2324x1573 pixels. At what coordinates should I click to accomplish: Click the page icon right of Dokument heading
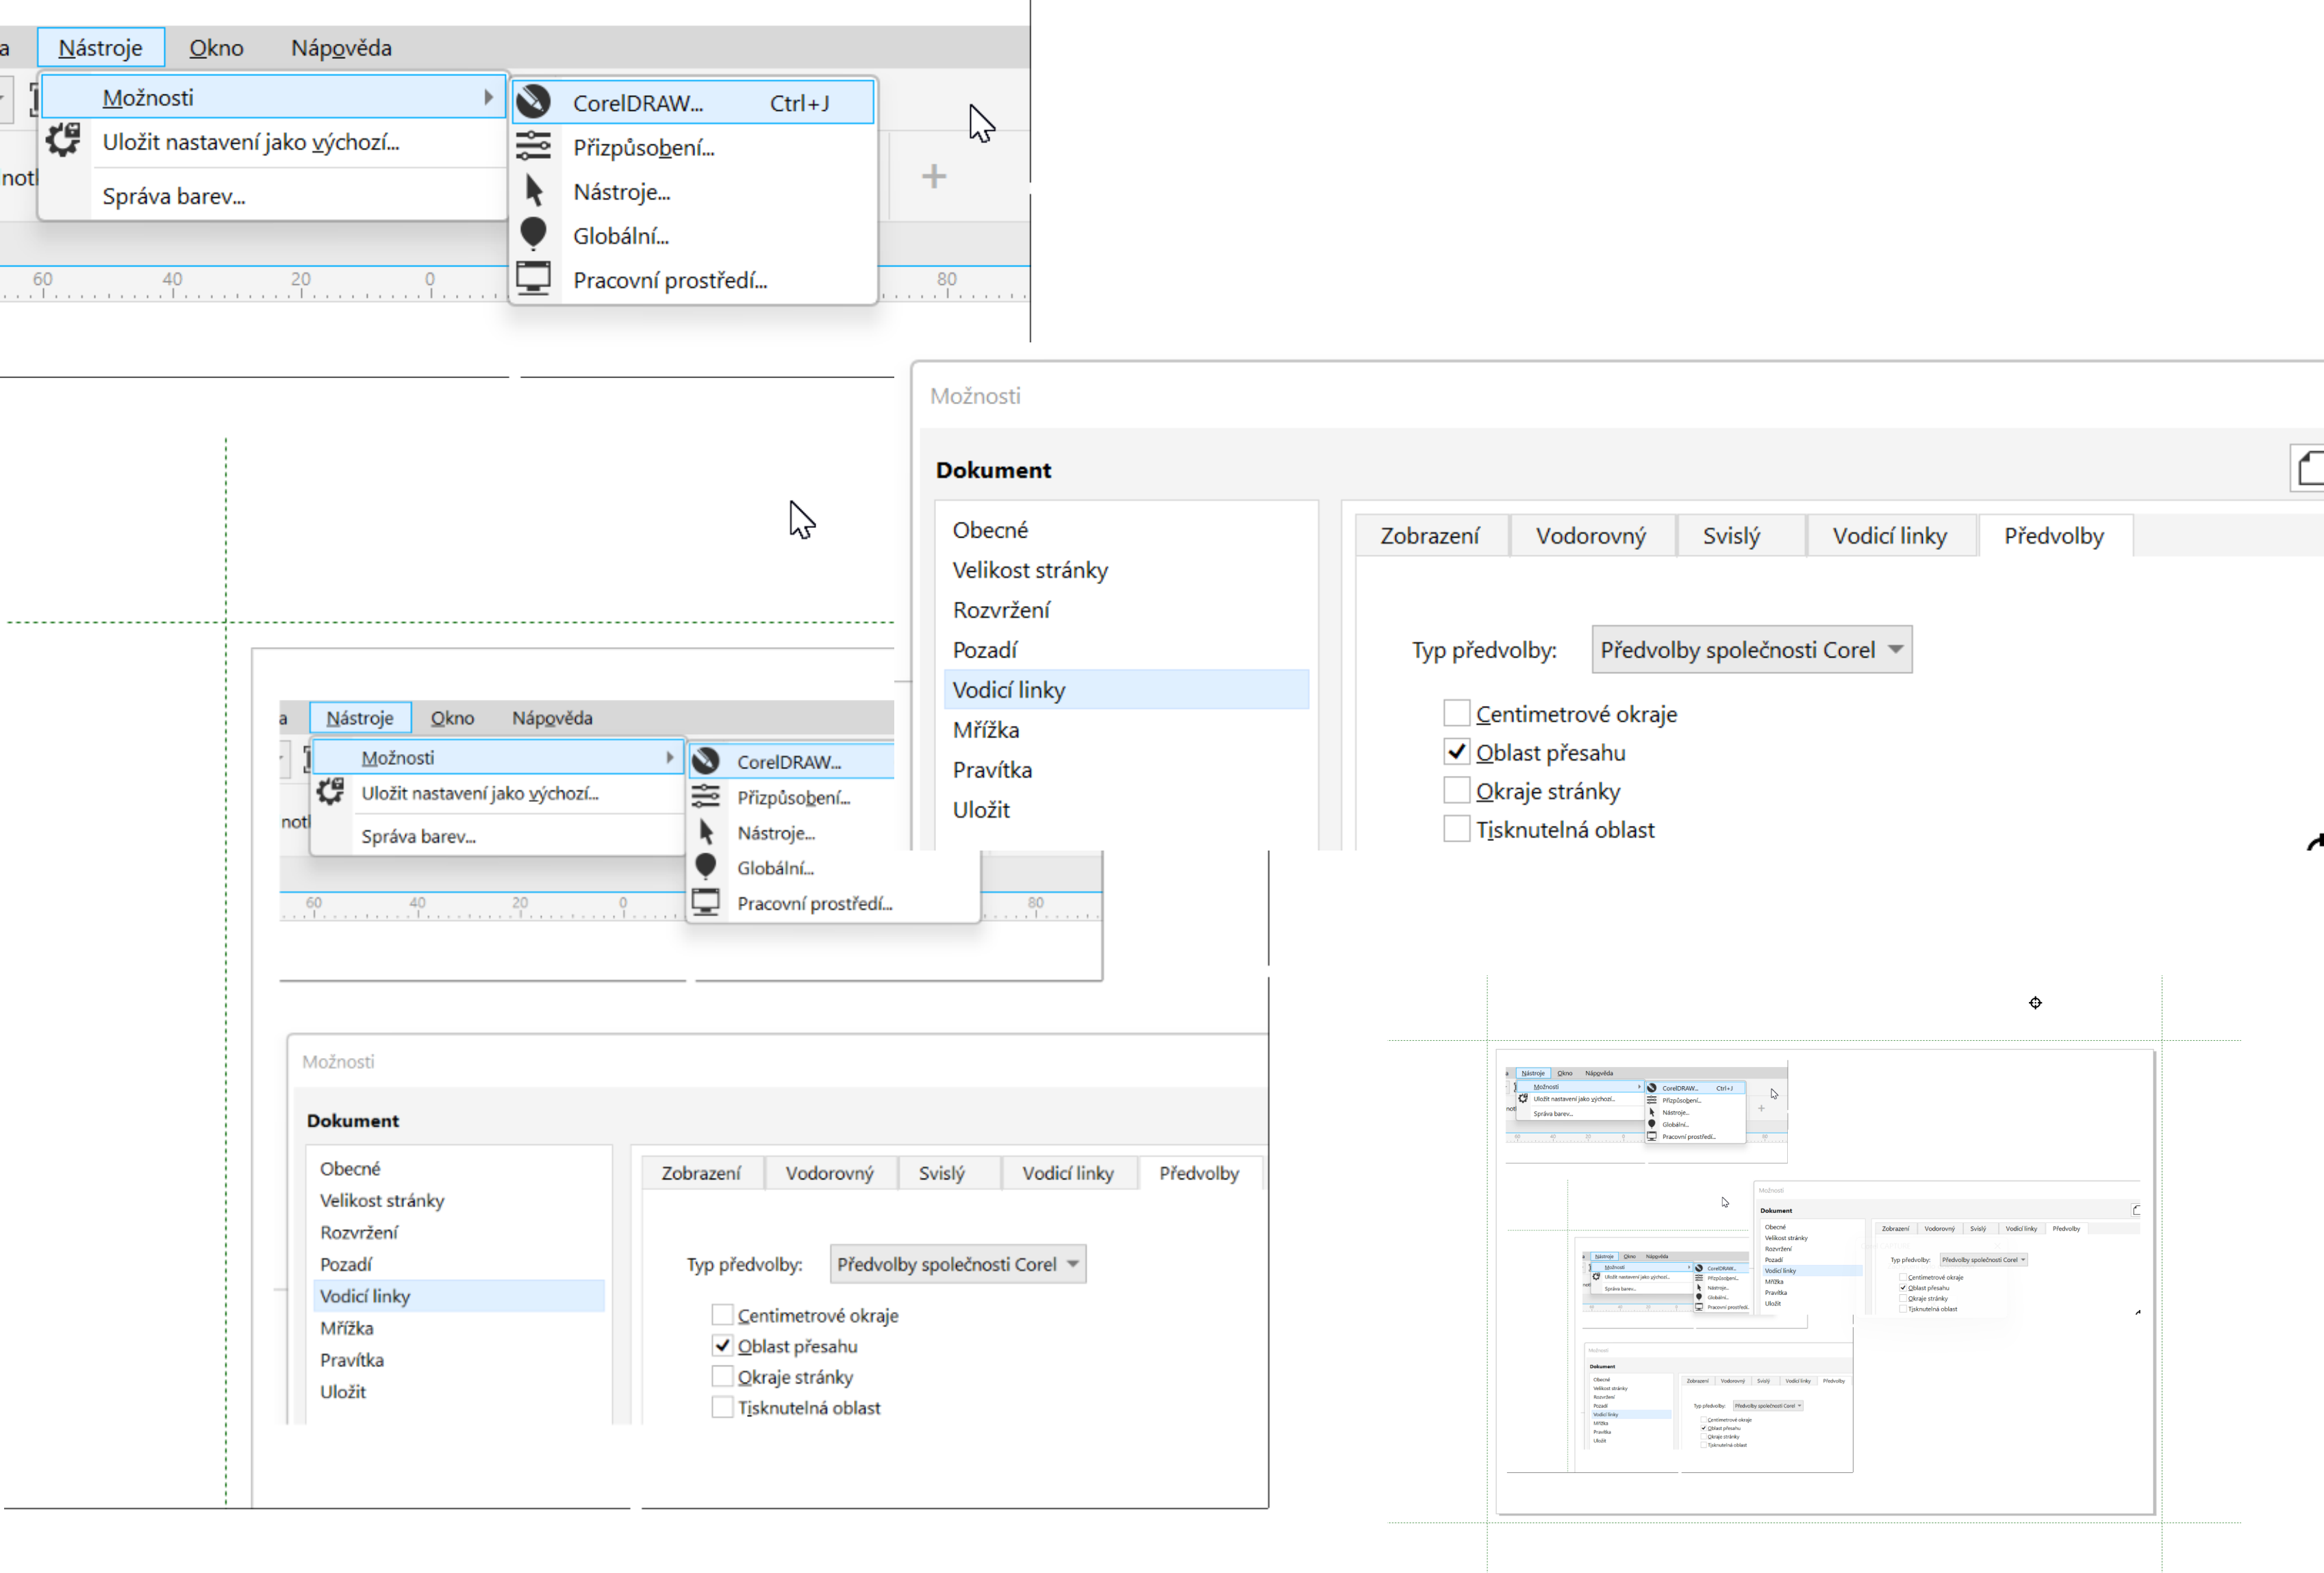(x=2309, y=468)
